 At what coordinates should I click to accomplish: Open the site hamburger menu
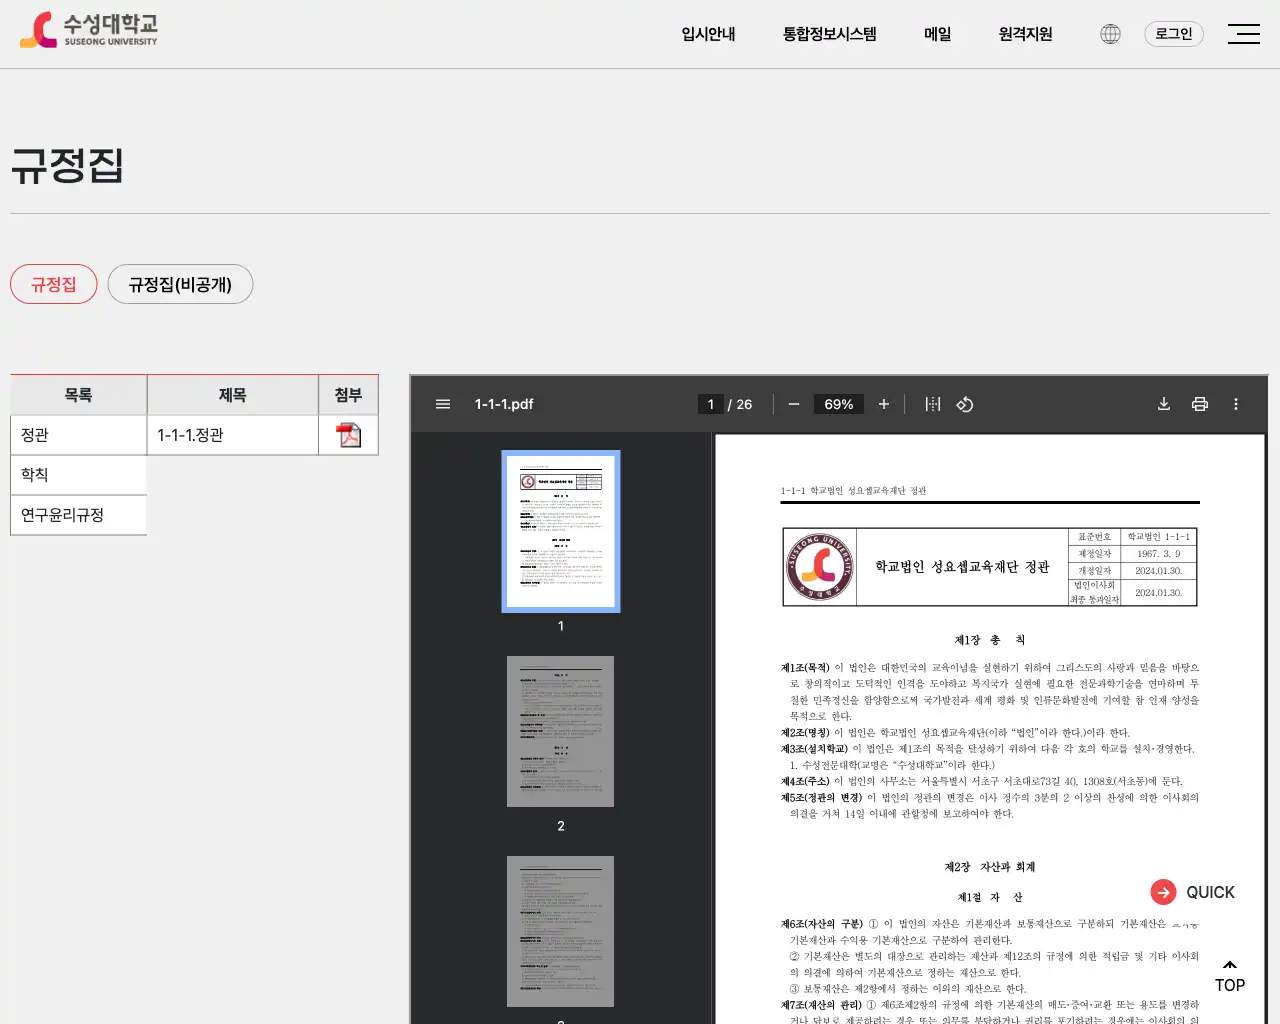tap(1244, 33)
